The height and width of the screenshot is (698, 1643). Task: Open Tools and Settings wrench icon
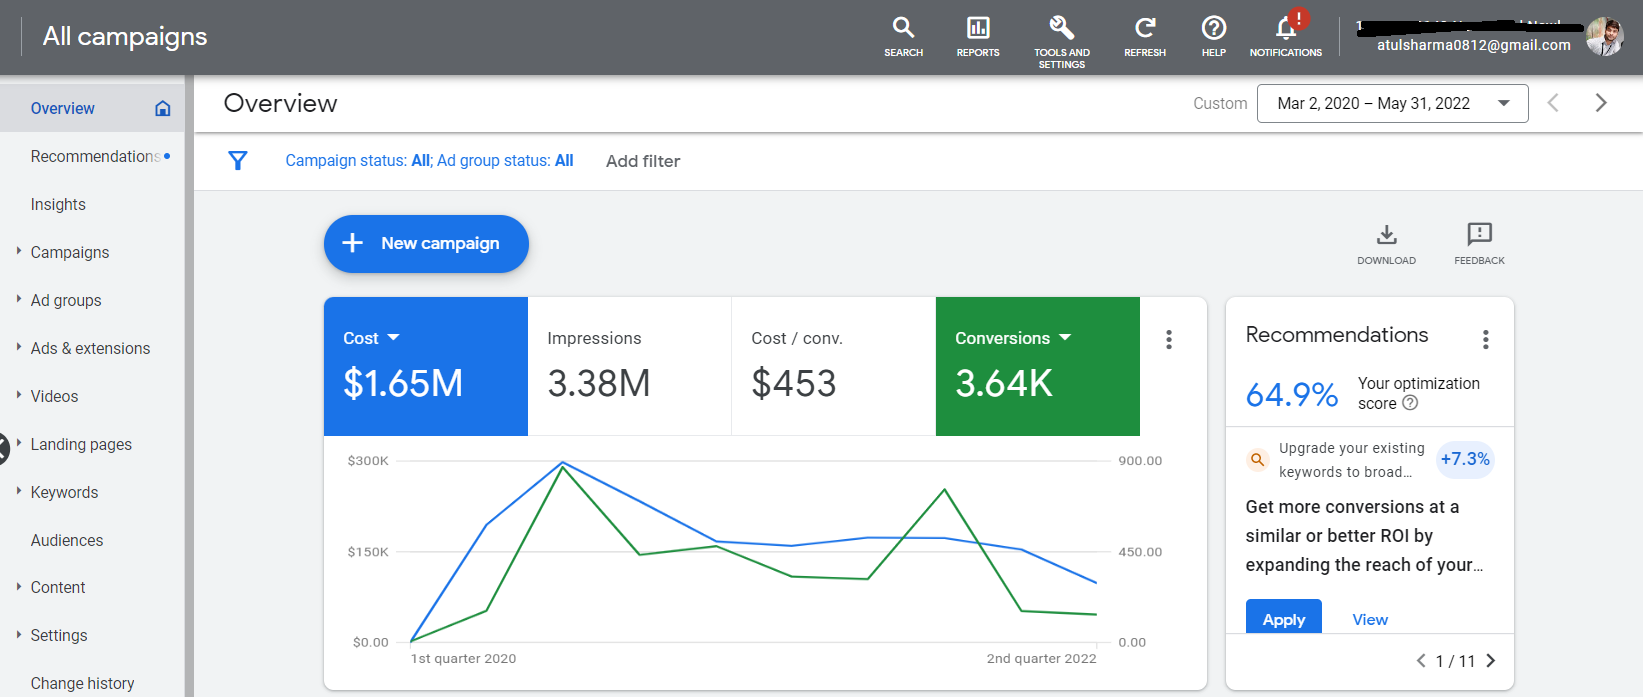coord(1062,41)
